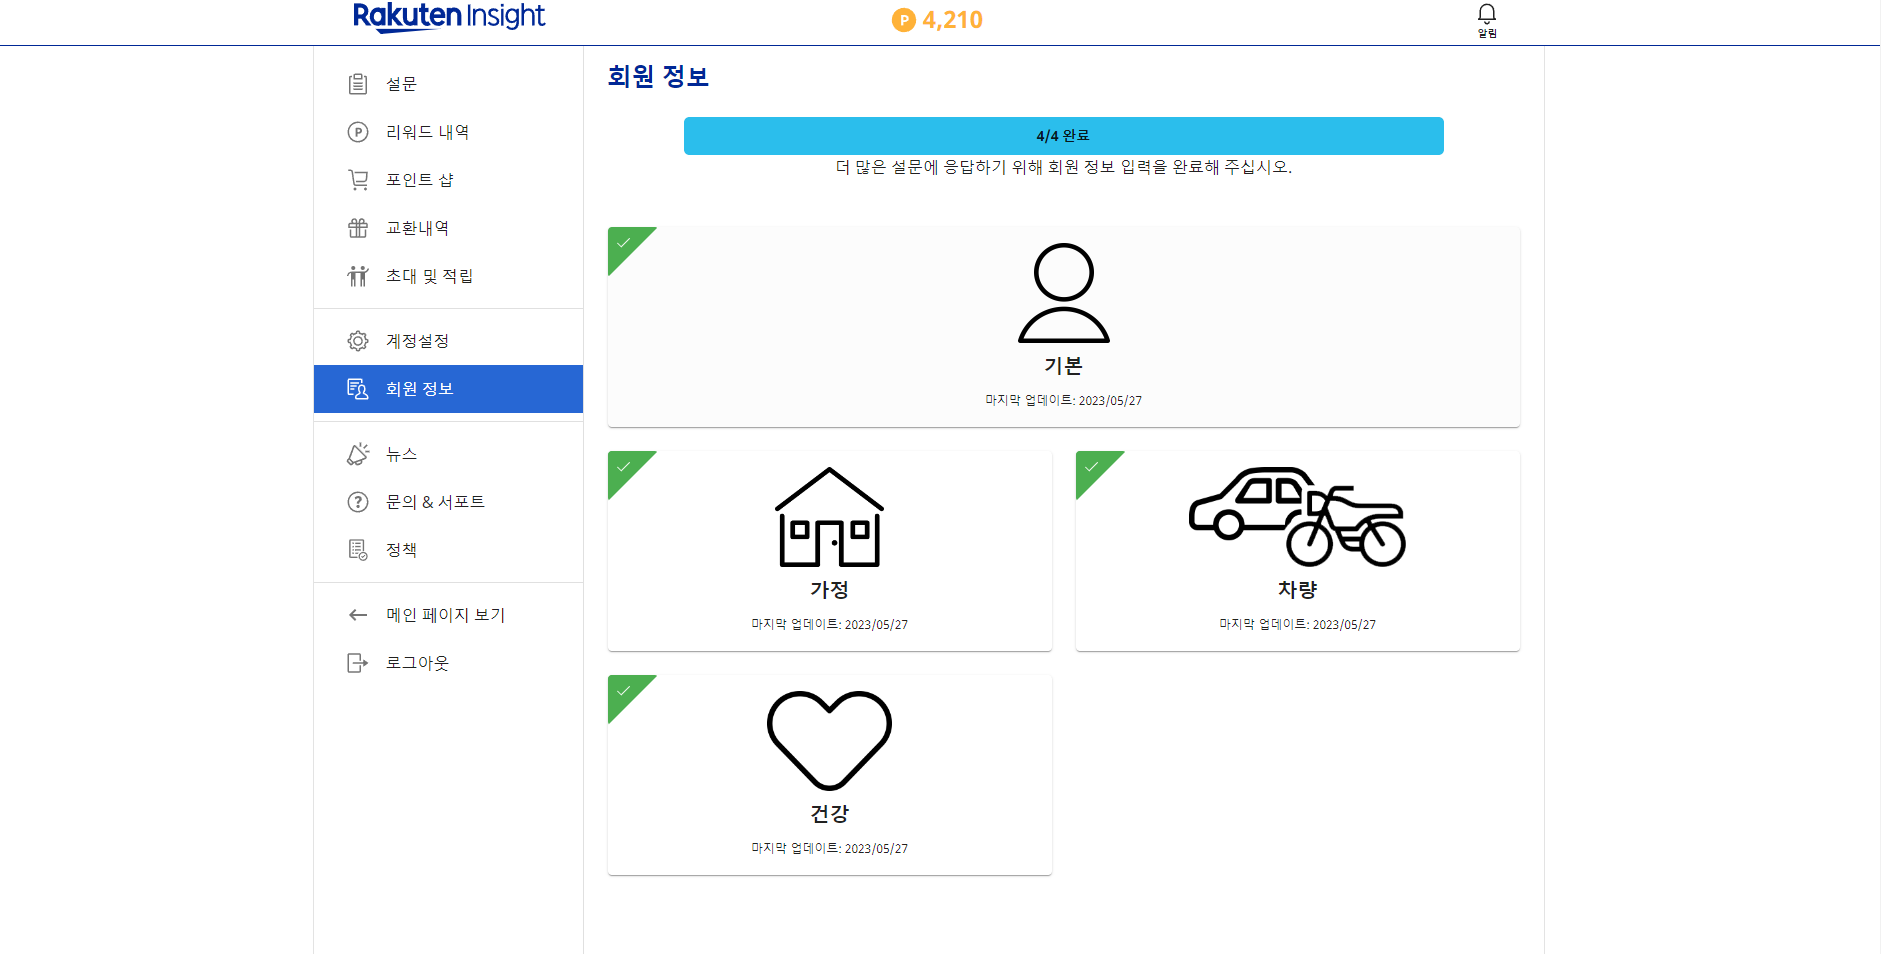The image size is (1881, 954).
Task: Click the 더 많은 설문에 응답하기 message text
Action: click(x=1064, y=167)
